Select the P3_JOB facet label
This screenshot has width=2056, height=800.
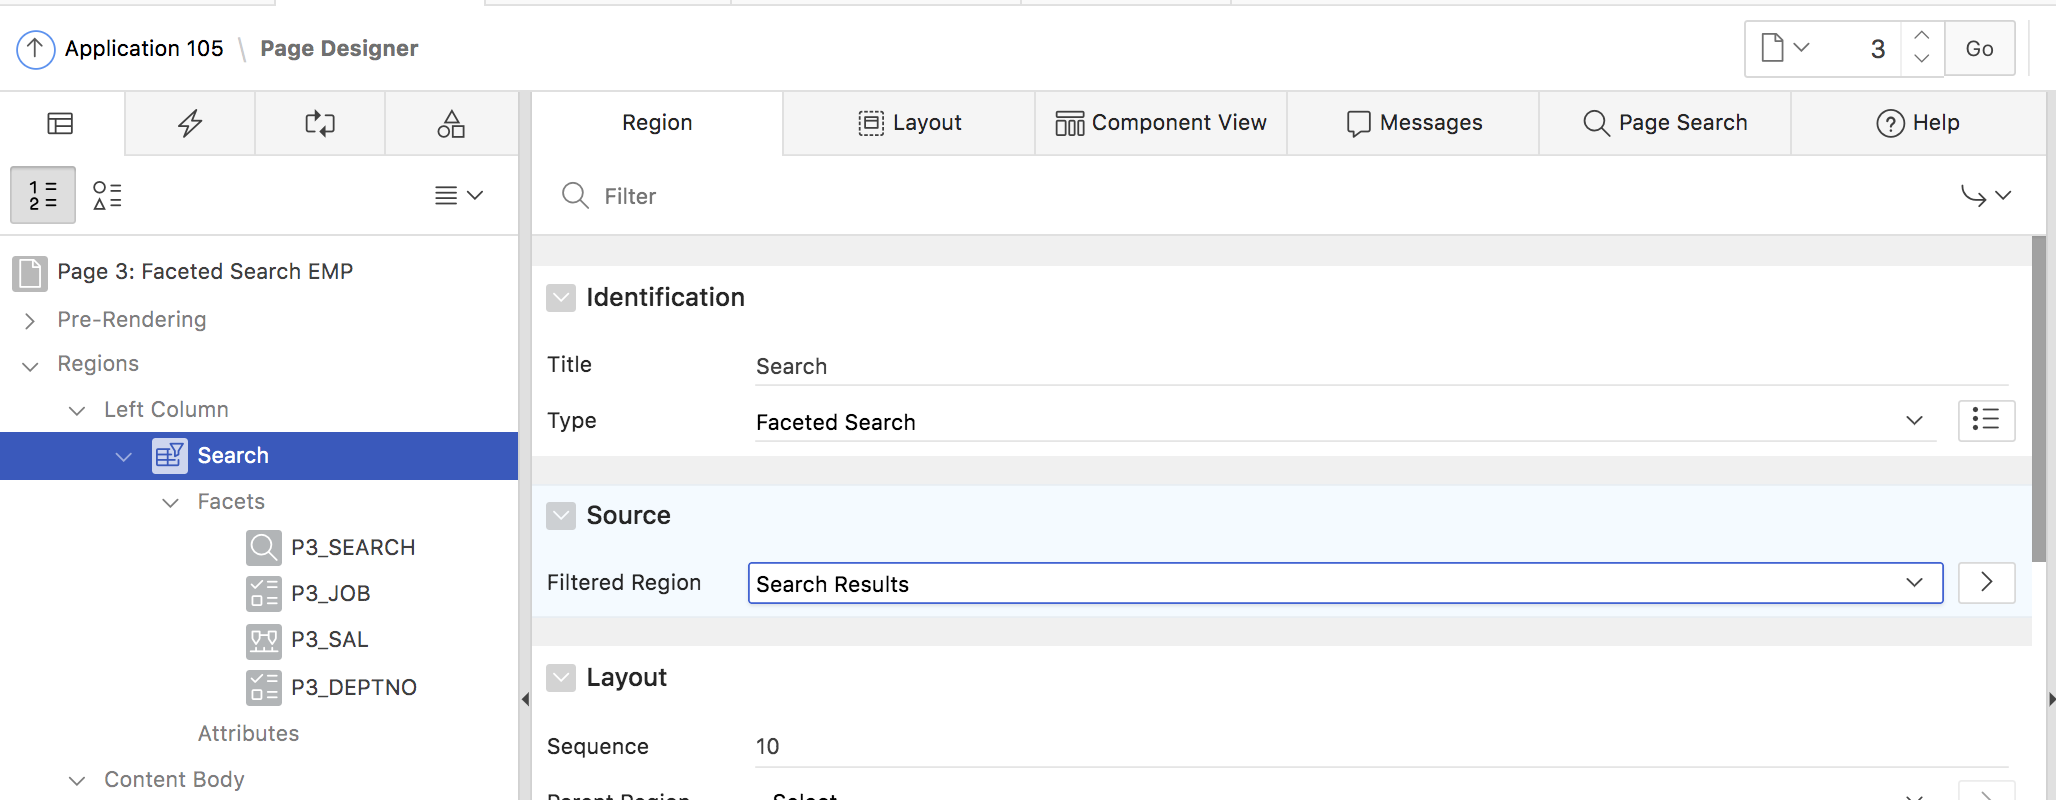(x=331, y=593)
